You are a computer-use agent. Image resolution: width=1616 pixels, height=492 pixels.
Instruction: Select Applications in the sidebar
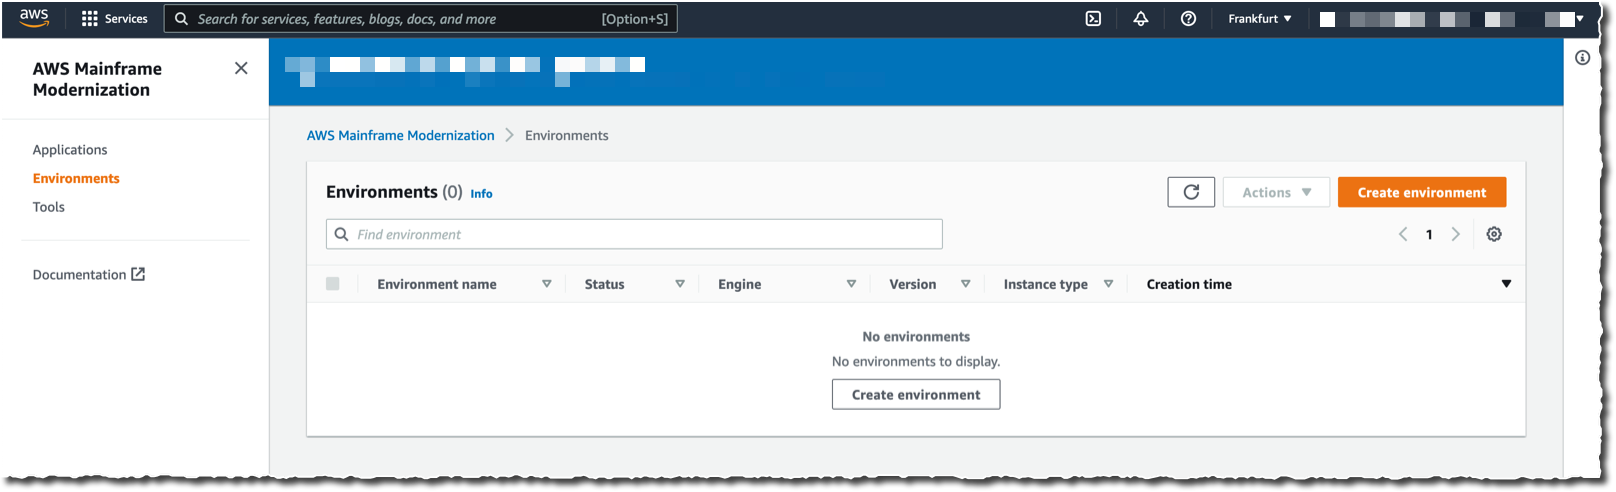point(70,150)
